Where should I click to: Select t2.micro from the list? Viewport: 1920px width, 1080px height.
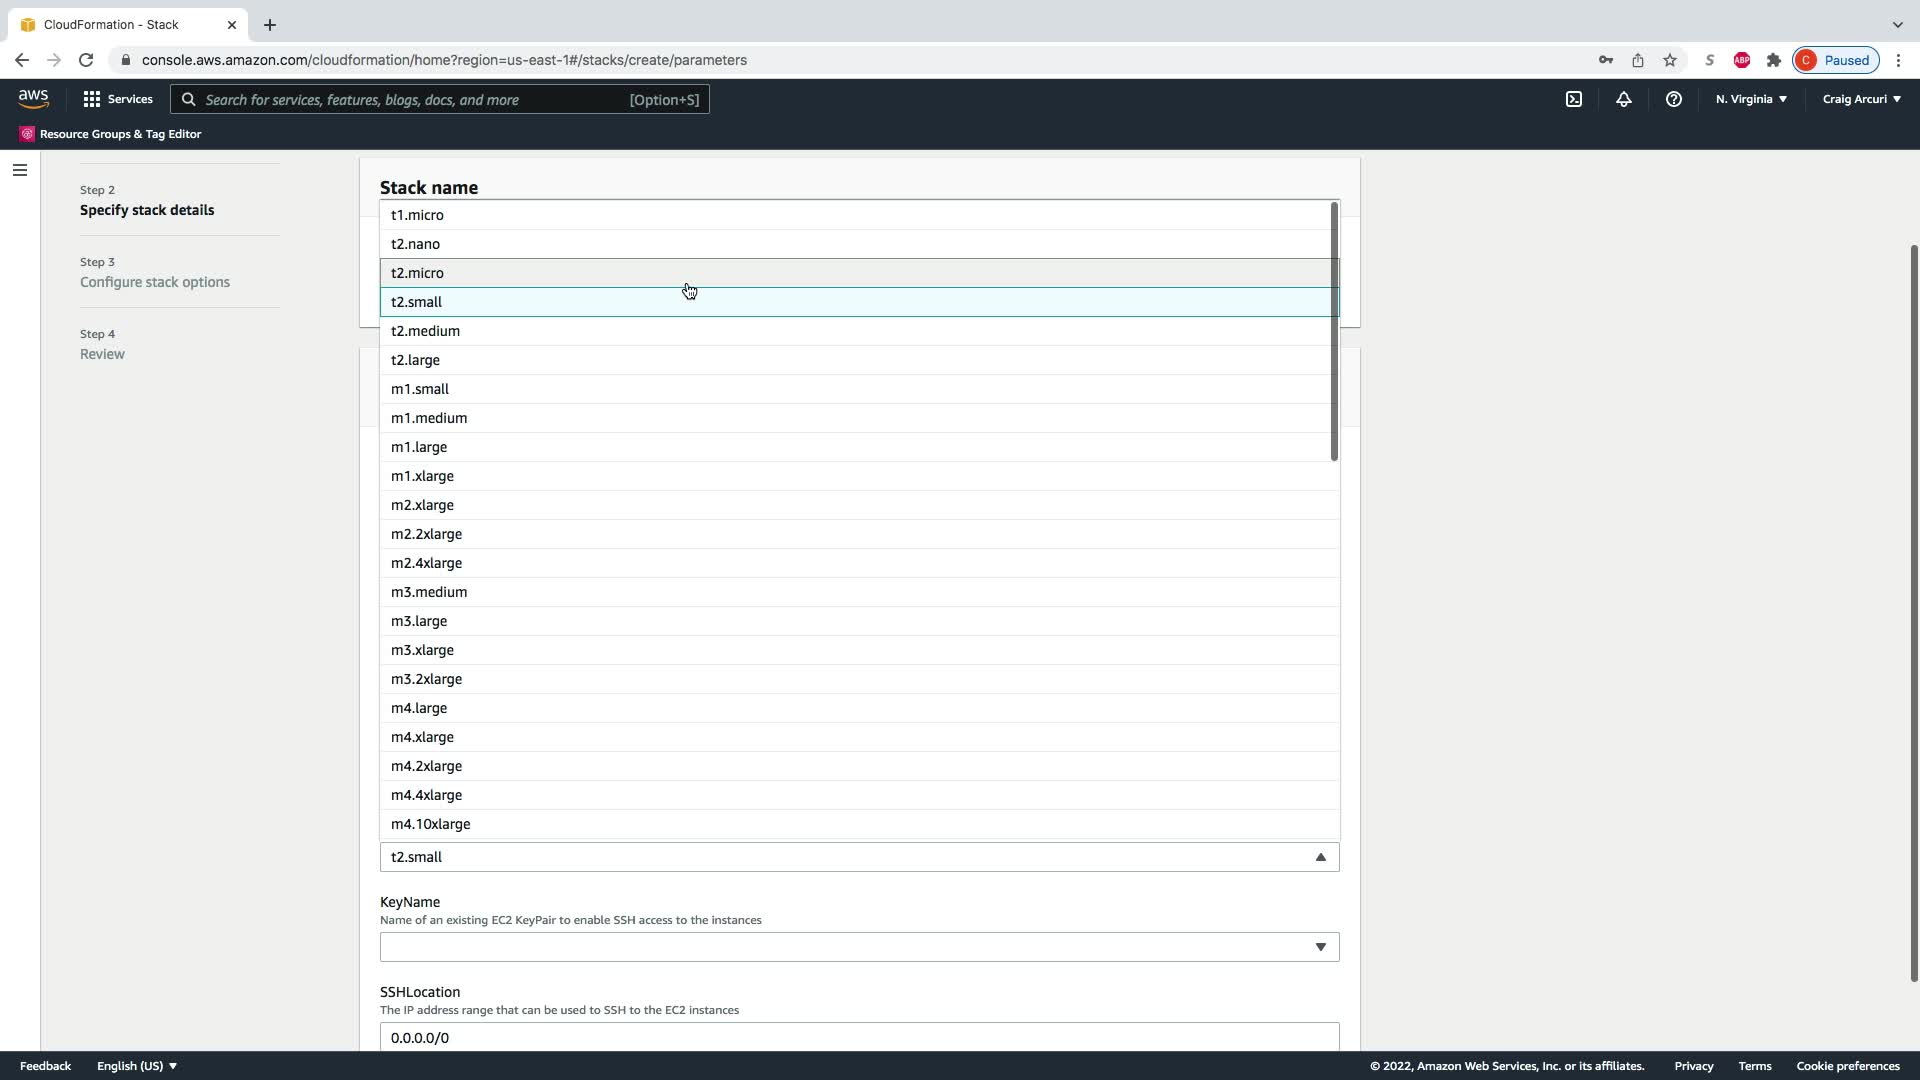point(417,273)
